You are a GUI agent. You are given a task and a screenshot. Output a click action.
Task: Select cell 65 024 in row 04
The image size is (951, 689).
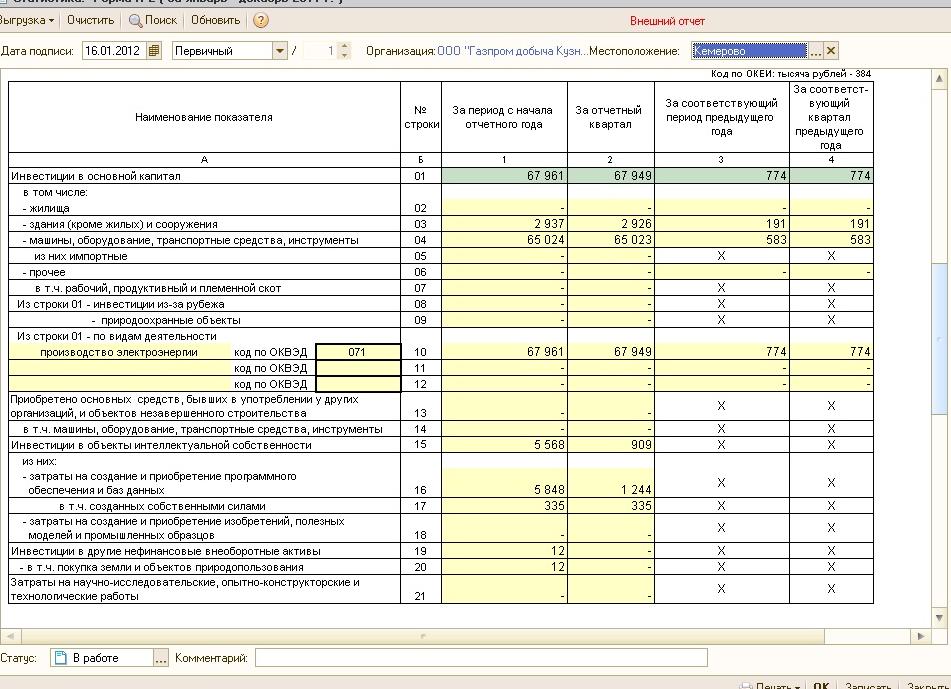pyautogui.click(x=504, y=240)
